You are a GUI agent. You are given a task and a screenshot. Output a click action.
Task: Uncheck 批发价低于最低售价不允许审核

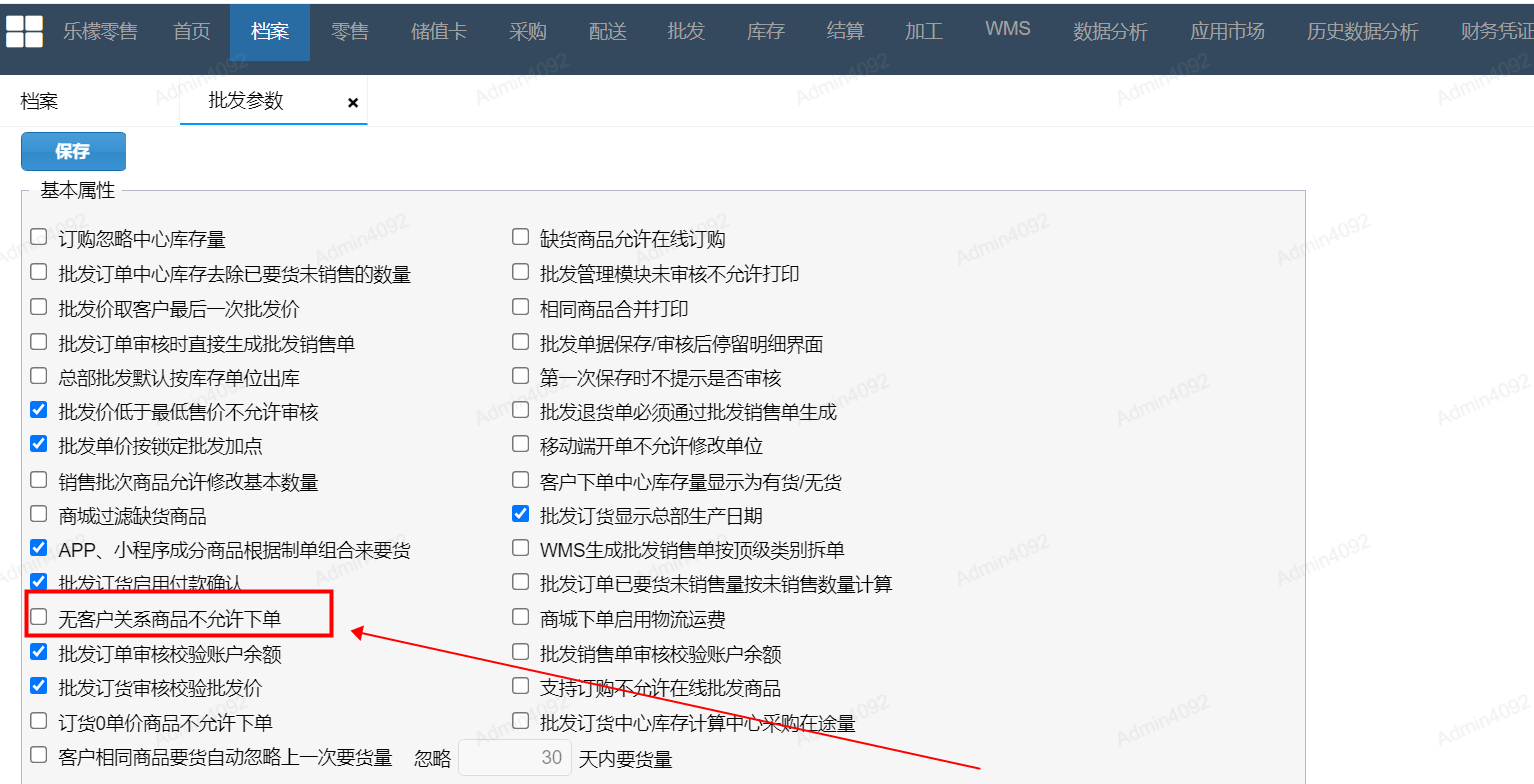(x=39, y=410)
